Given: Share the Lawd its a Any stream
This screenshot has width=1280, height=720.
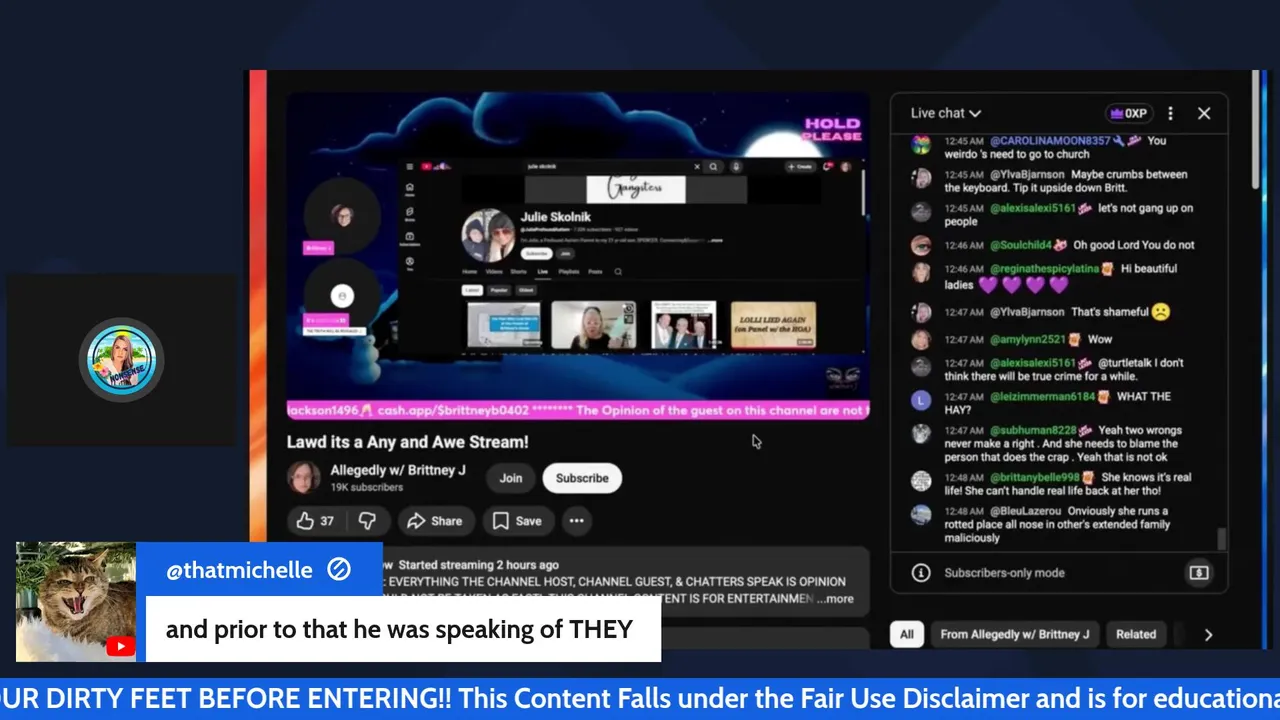Looking at the screenshot, I should [434, 520].
